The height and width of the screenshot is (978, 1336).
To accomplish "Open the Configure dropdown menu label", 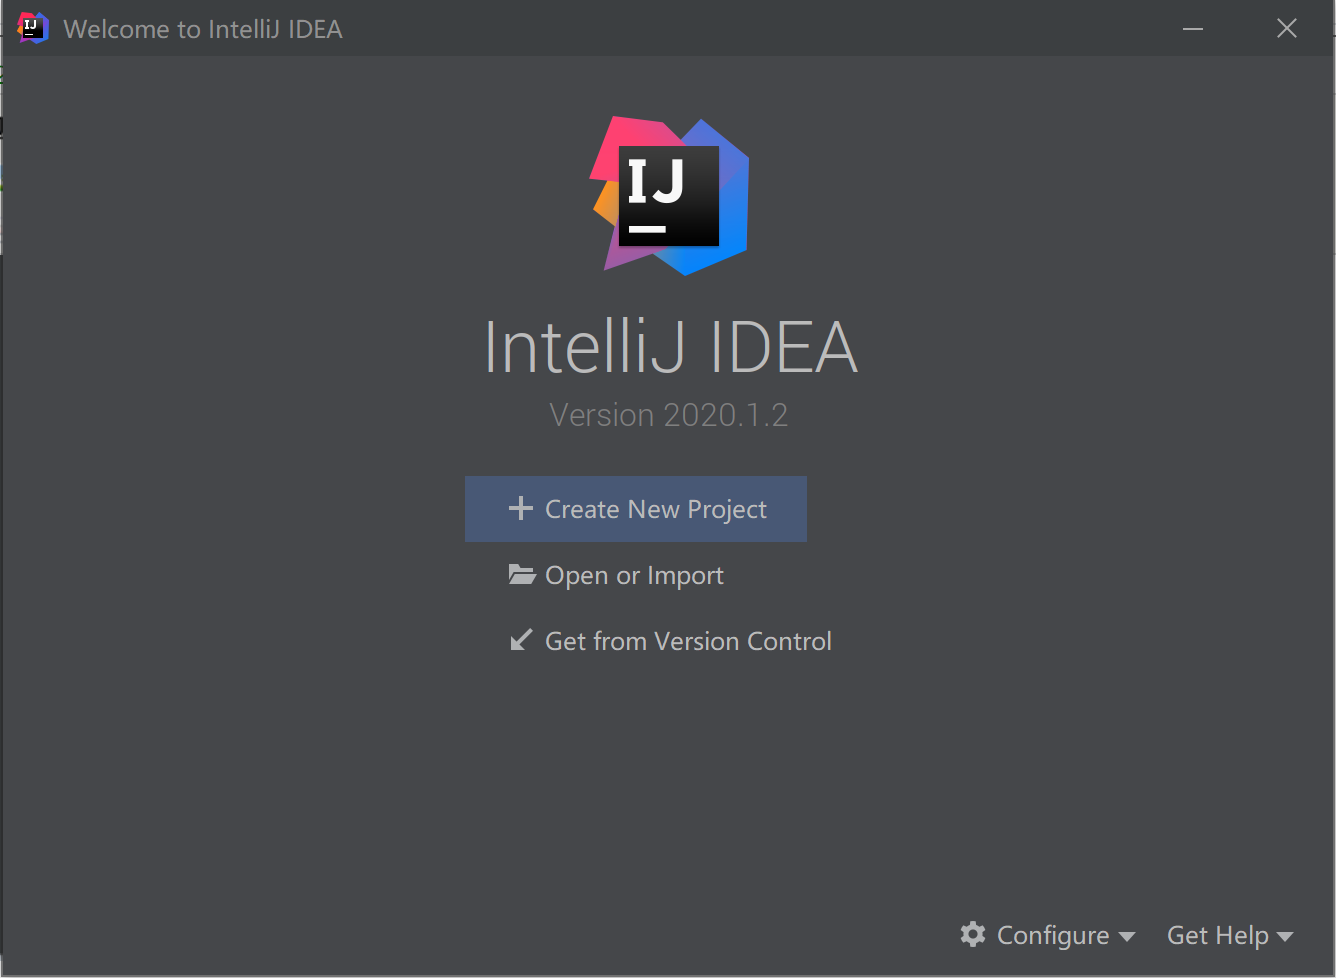I will click(x=1052, y=935).
